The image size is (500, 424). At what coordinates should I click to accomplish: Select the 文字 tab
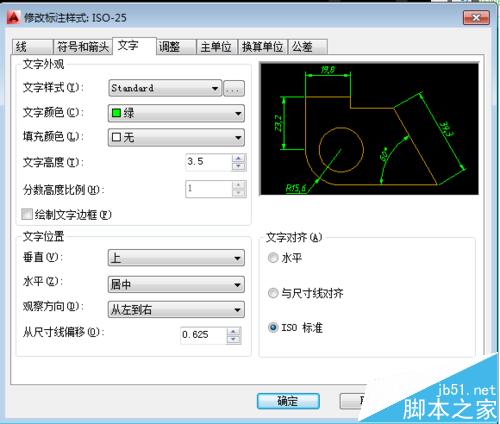(x=134, y=46)
